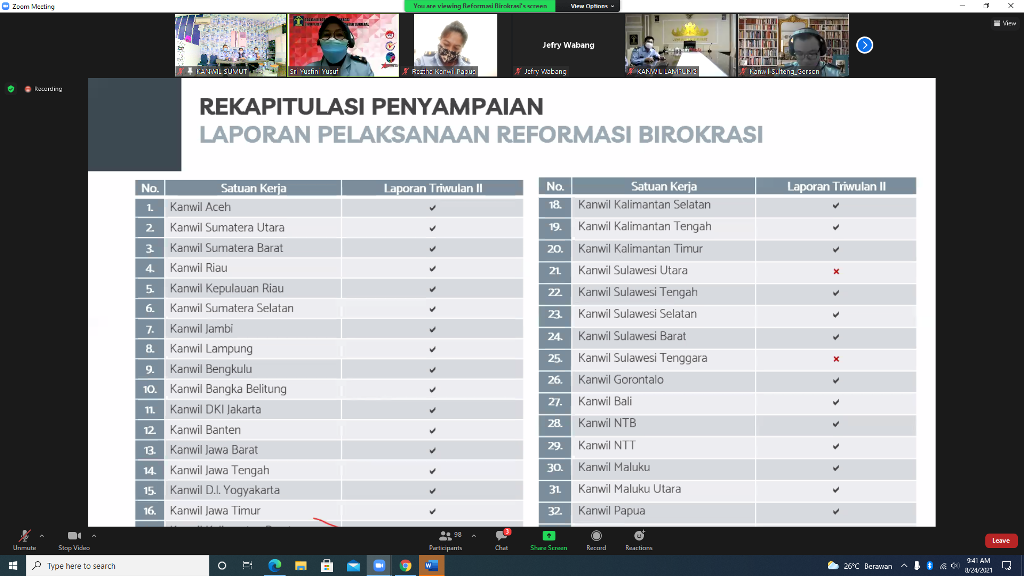Click the green encryption shield icon
Screen dimensions: 1024x576
click(11, 89)
